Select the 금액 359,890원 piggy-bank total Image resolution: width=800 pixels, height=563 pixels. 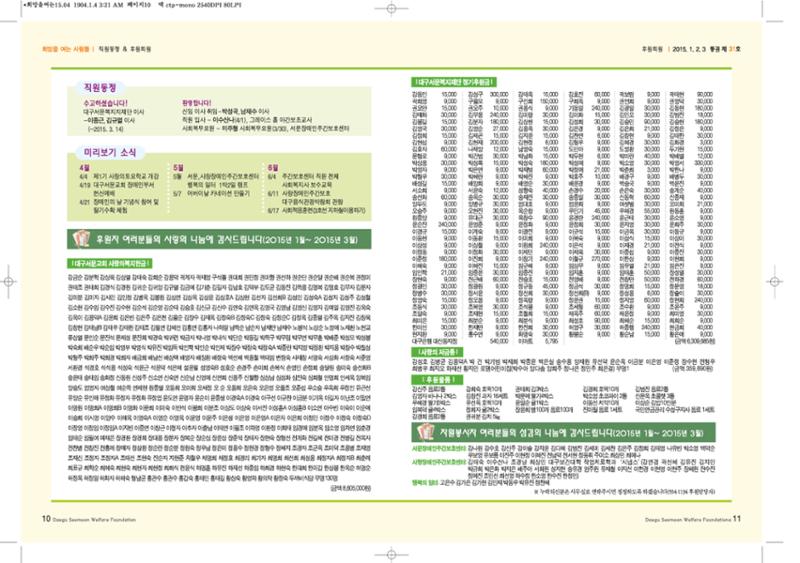coord(693,368)
